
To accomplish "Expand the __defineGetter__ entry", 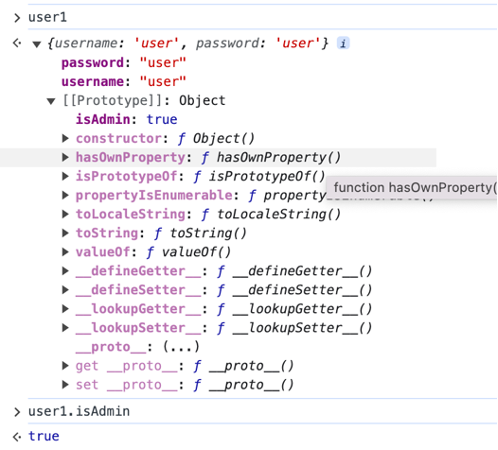I will pos(65,271).
